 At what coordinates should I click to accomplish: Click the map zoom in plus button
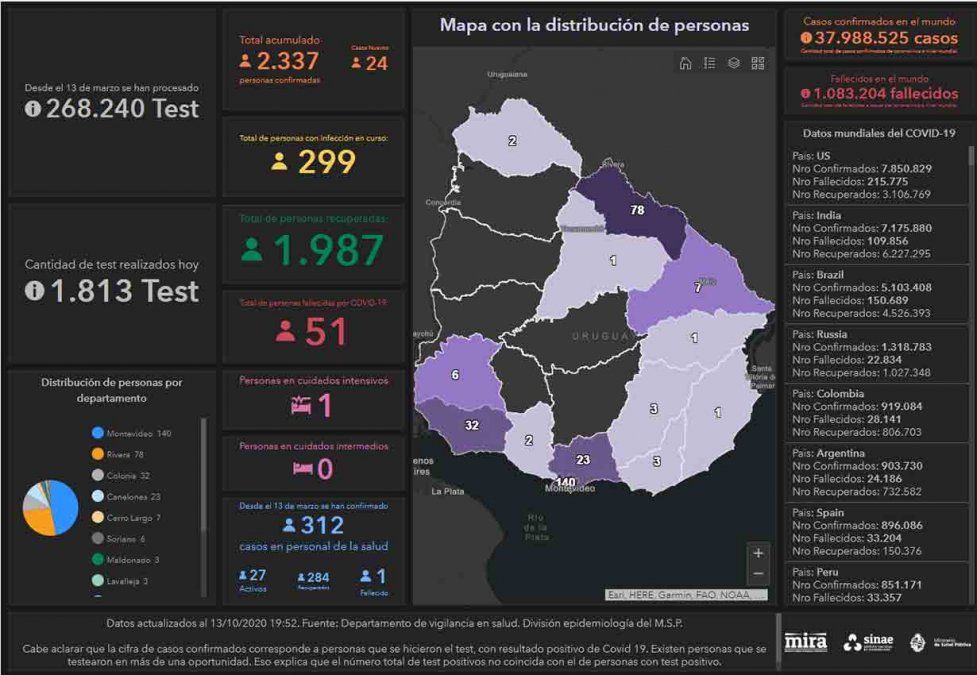(x=758, y=553)
